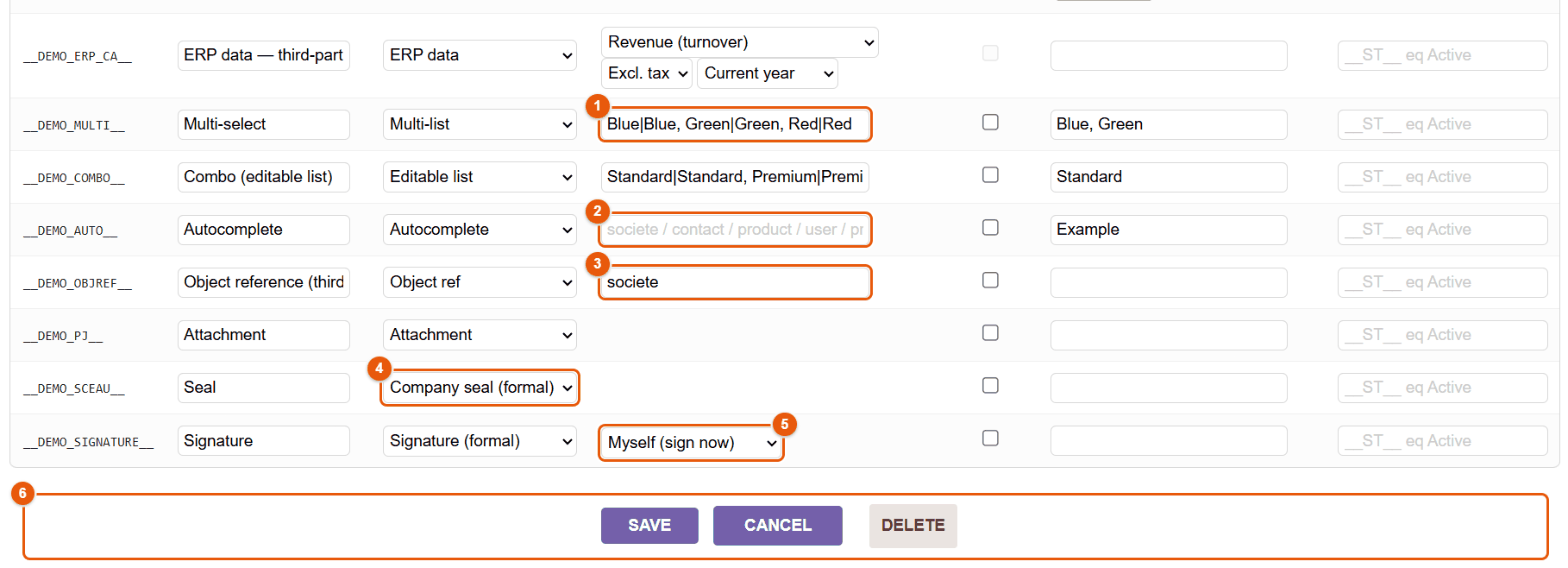1568x568 pixels.
Task: Open the Myself (sign now) dropdown
Action: tap(691, 442)
